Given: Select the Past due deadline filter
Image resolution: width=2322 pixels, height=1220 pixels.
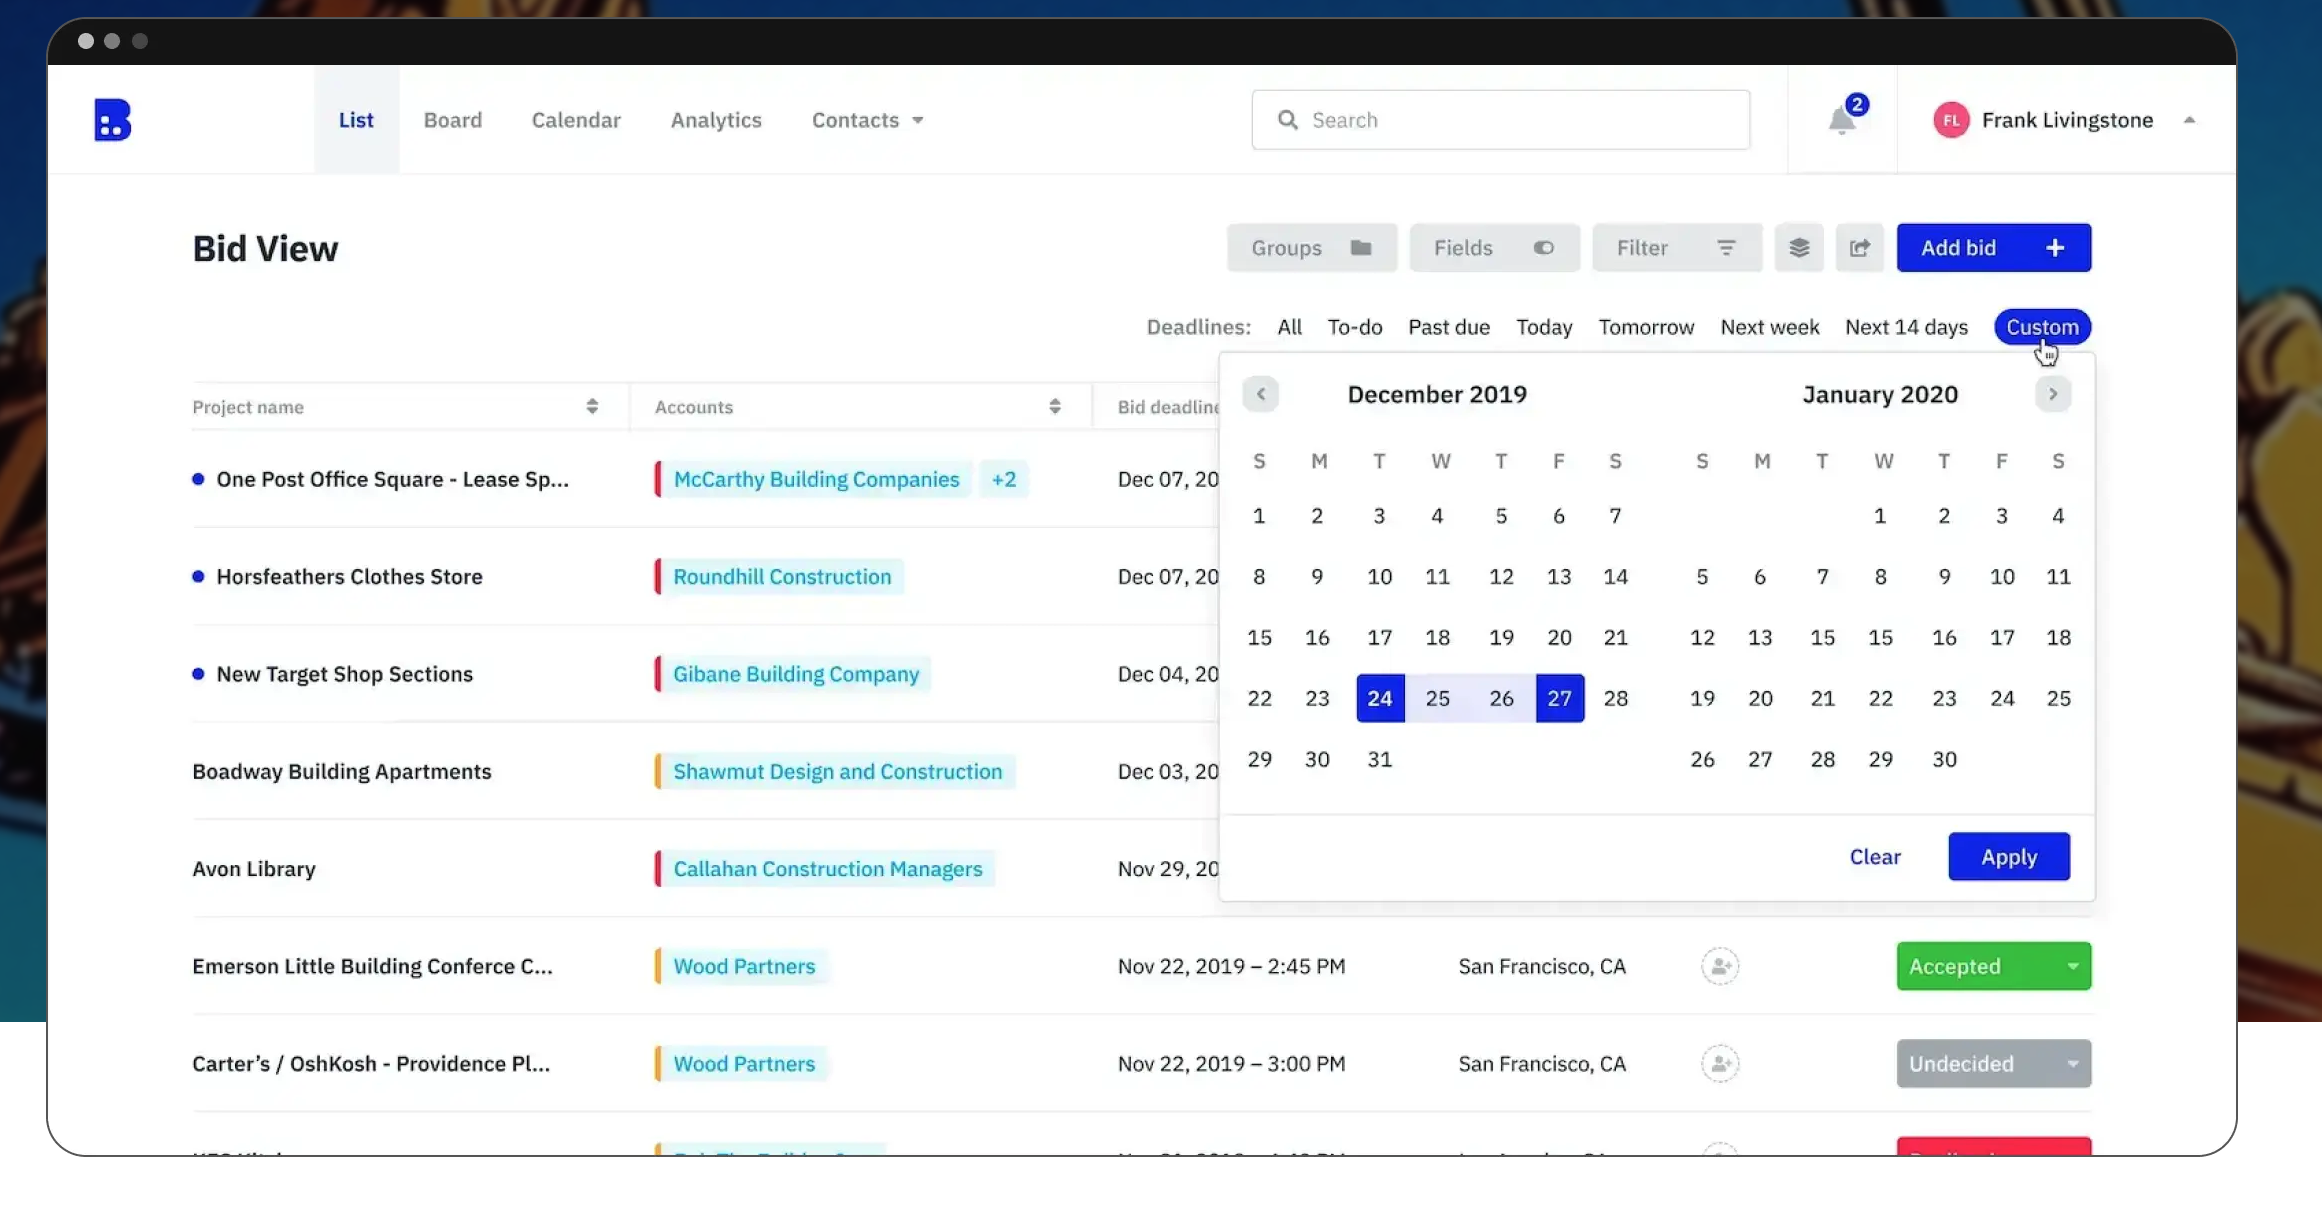Looking at the screenshot, I should (x=1449, y=327).
